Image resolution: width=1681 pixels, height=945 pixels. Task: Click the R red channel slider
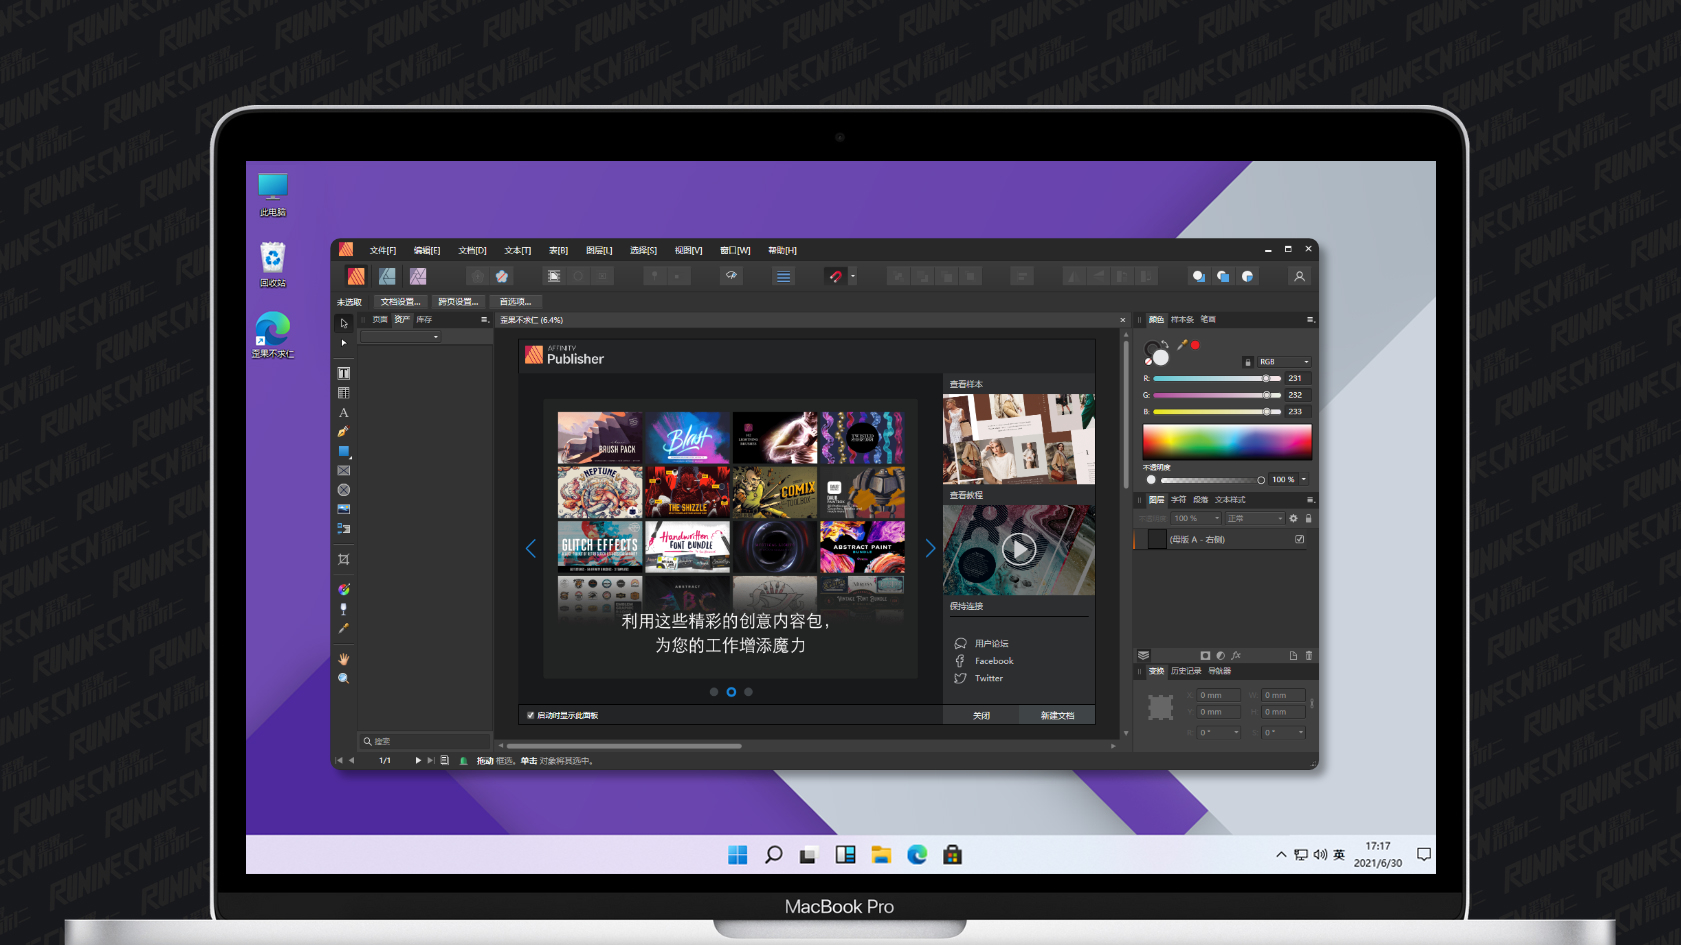click(x=1217, y=379)
